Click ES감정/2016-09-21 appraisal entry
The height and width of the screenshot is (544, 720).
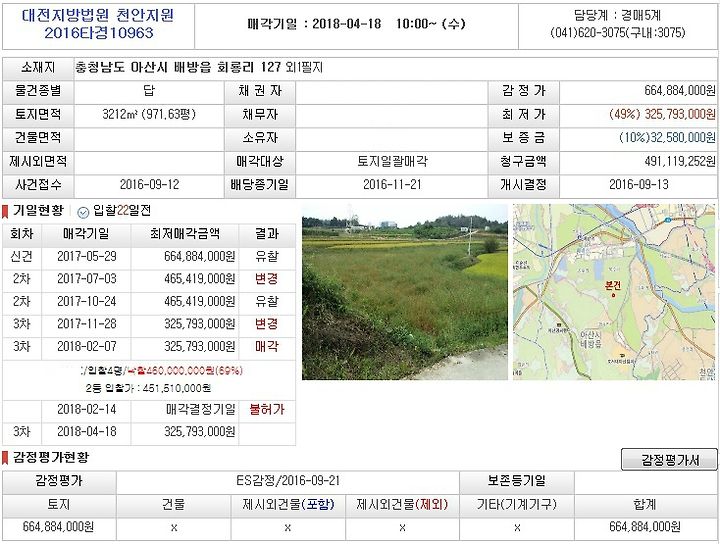coord(288,481)
